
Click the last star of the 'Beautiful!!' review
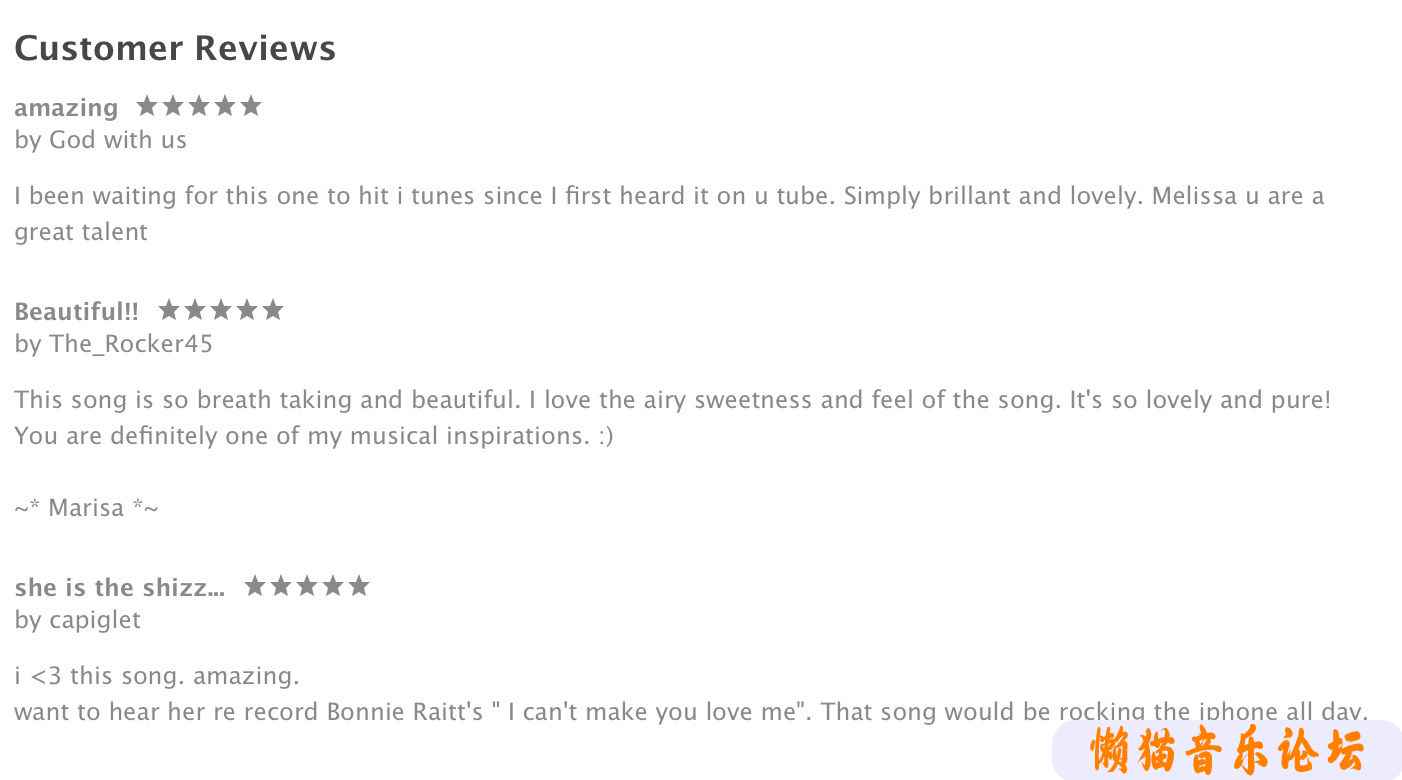pyautogui.click(x=273, y=310)
